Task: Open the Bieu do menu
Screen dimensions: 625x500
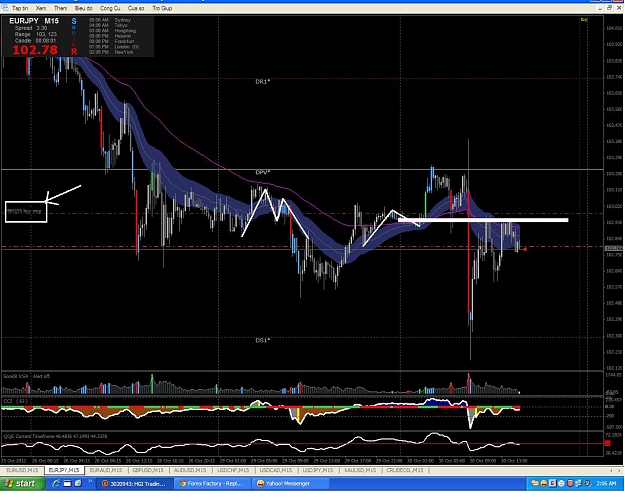Action: (x=84, y=8)
